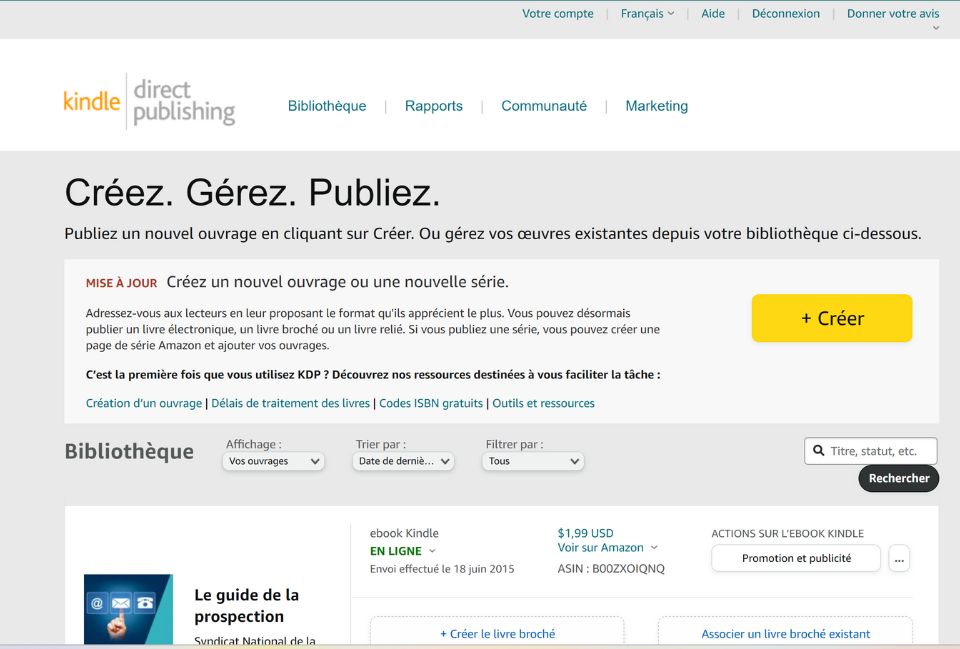960x649 pixels.
Task: Focus the Titre, statut search field
Action: 870,451
